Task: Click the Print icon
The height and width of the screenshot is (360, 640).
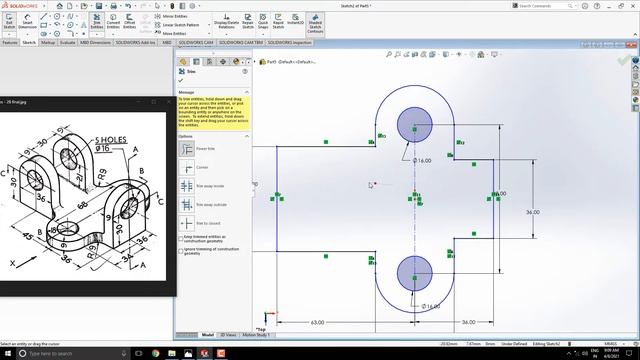Action: 113,6
